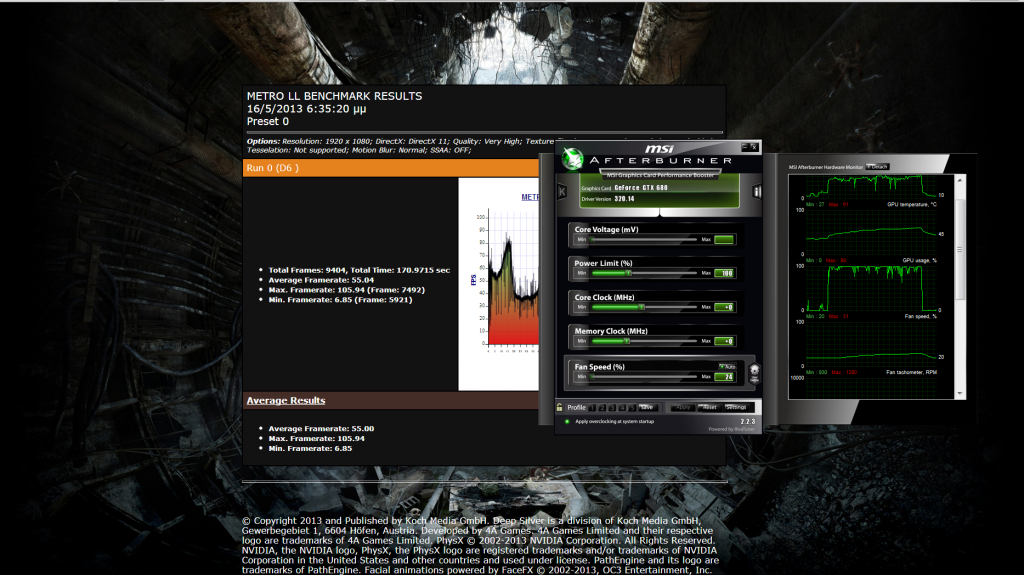
Task: Minimize the Afterburner window
Action: click(x=743, y=147)
